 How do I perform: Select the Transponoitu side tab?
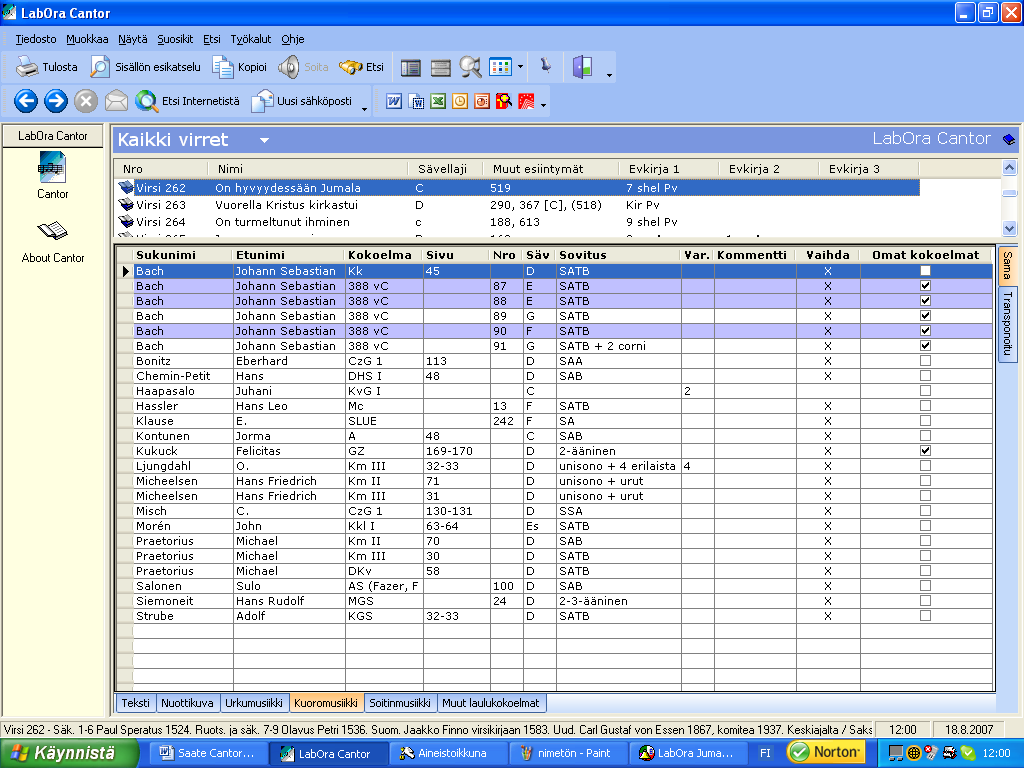click(1007, 324)
